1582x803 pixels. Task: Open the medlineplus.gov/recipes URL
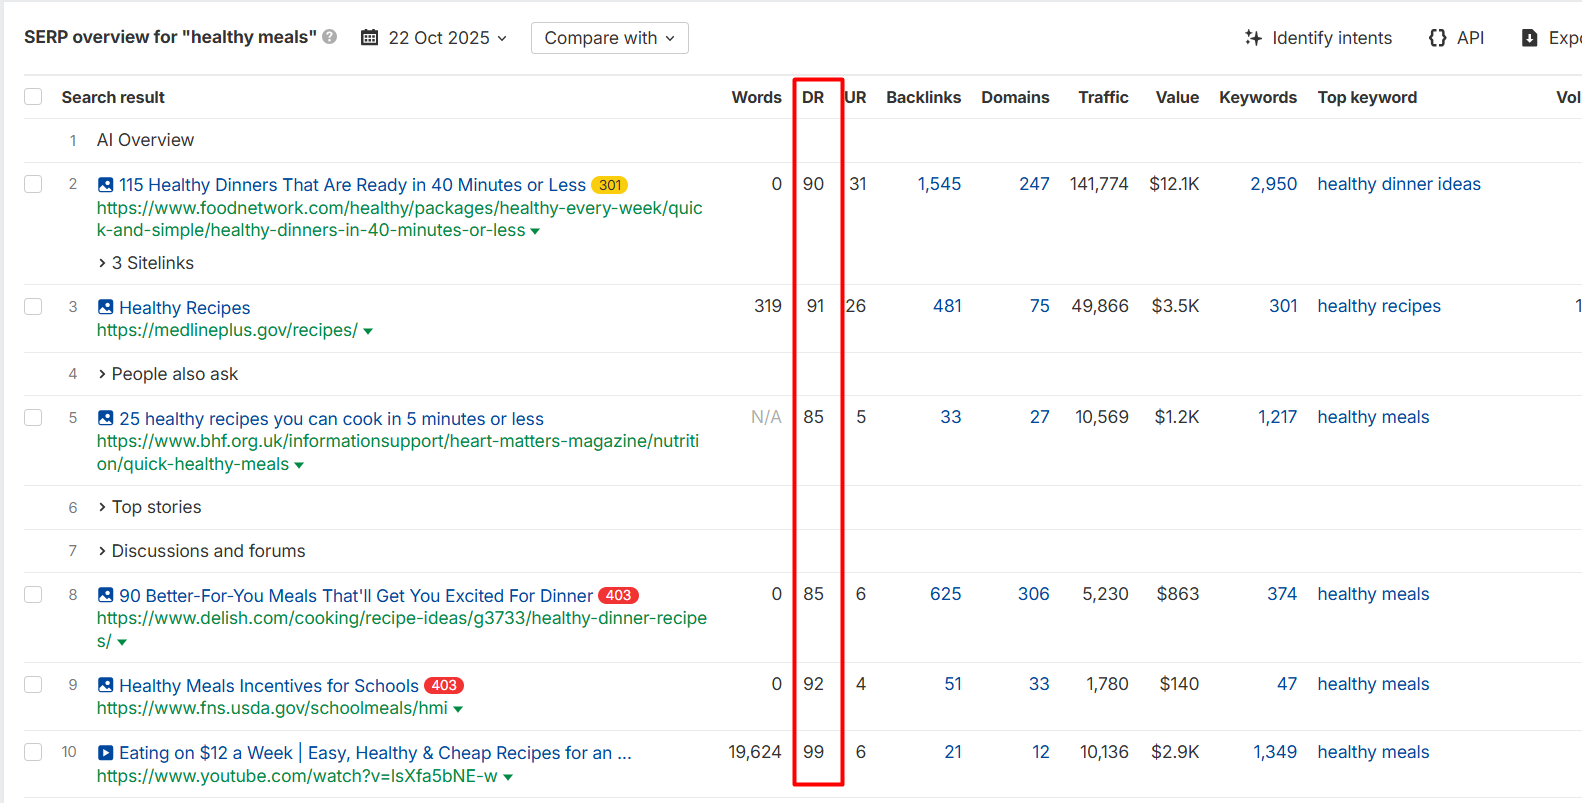click(227, 330)
